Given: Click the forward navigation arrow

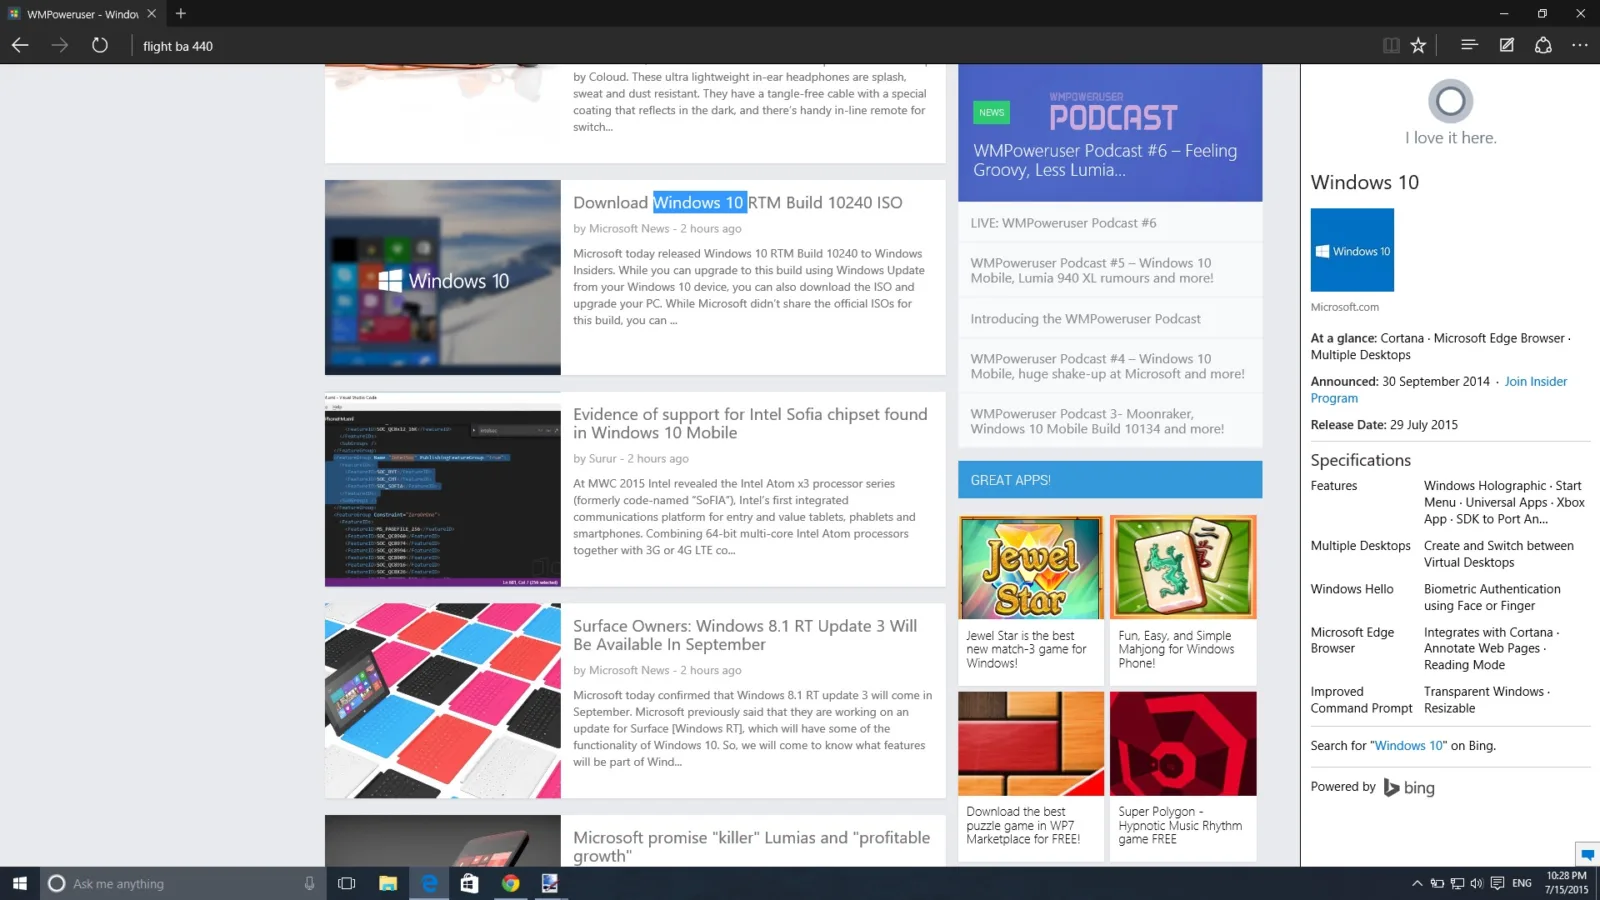Looking at the screenshot, I should coord(60,45).
